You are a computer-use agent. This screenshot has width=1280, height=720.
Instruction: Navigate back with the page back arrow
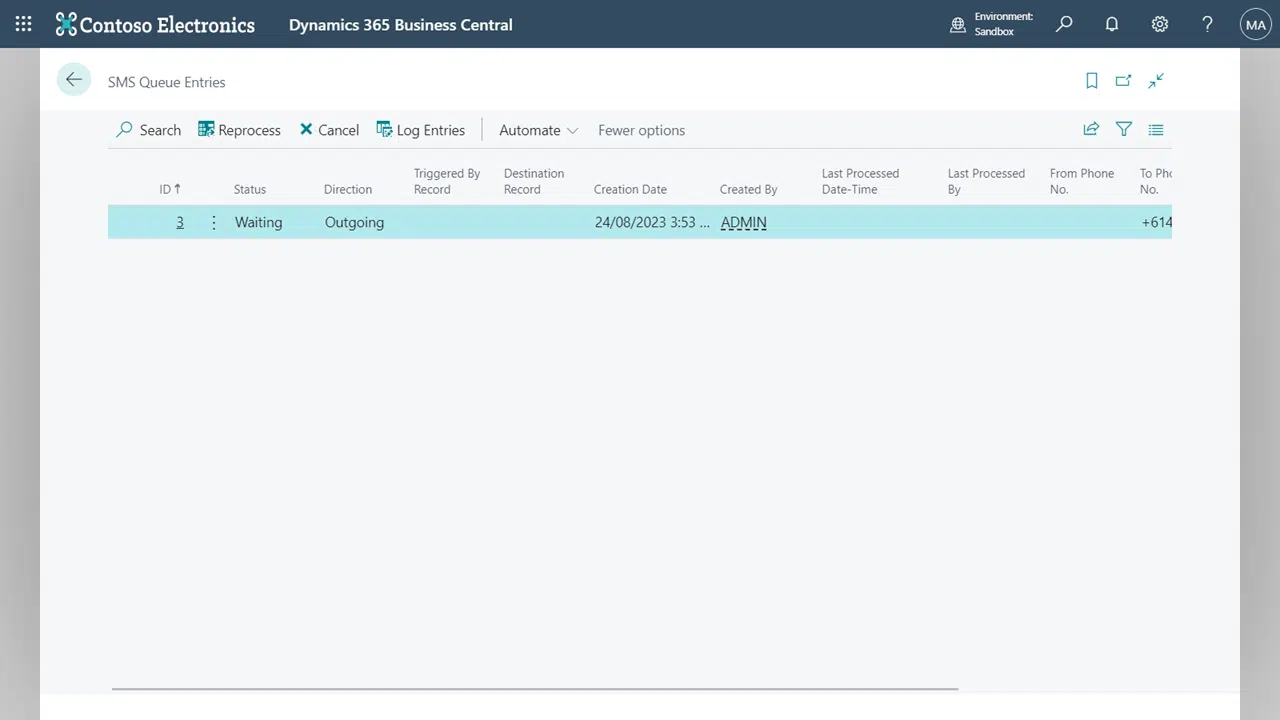click(x=73, y=79)
